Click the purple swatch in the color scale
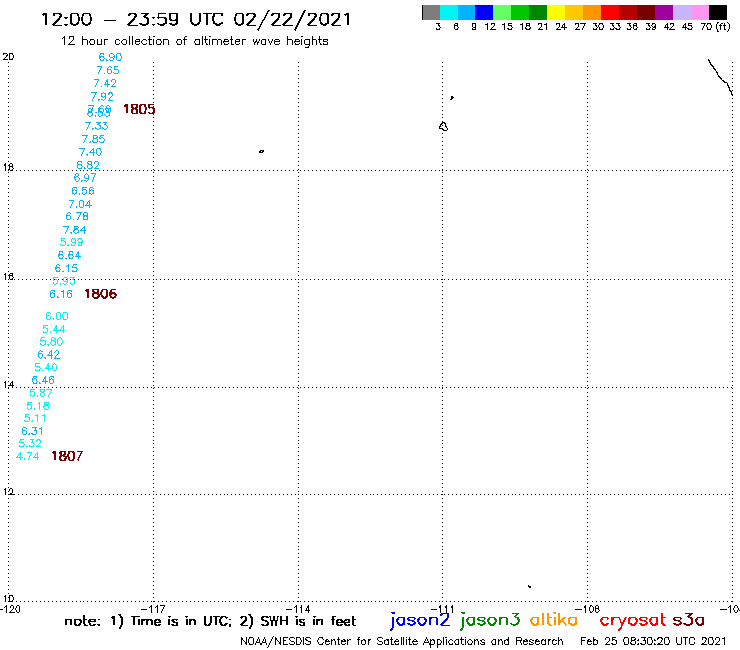Screen dimensions: 740x650 pos(664,13)
